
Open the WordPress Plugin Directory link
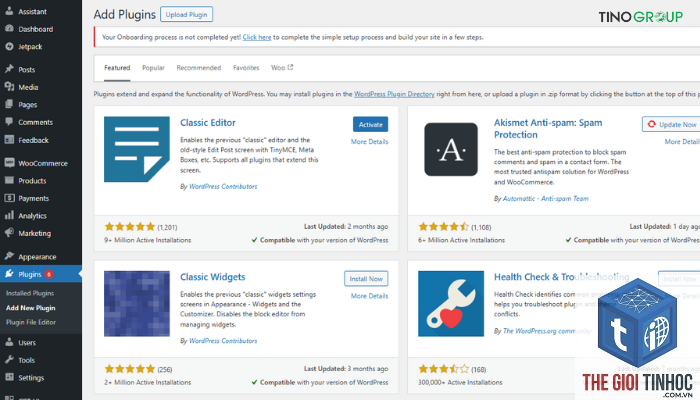pyautogui.click(x=394, y=94)
